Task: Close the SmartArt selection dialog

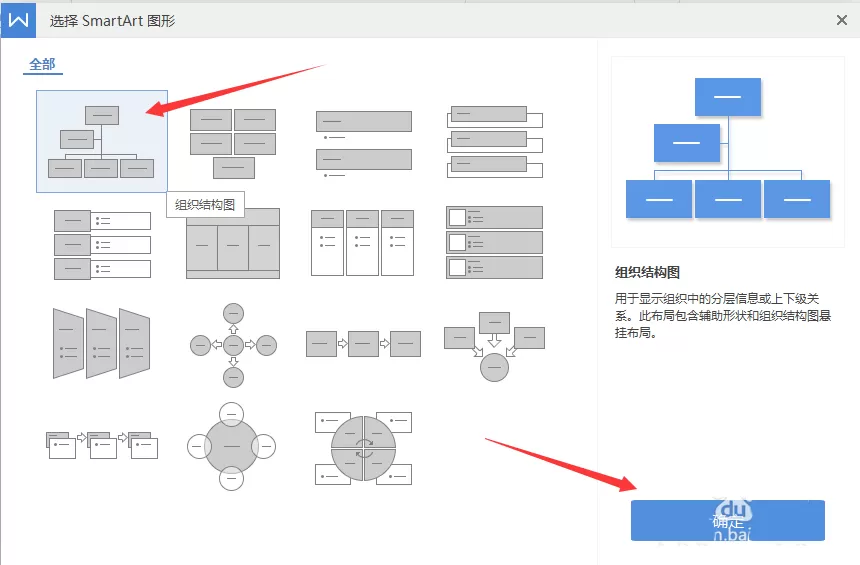Action: (842, 20)
